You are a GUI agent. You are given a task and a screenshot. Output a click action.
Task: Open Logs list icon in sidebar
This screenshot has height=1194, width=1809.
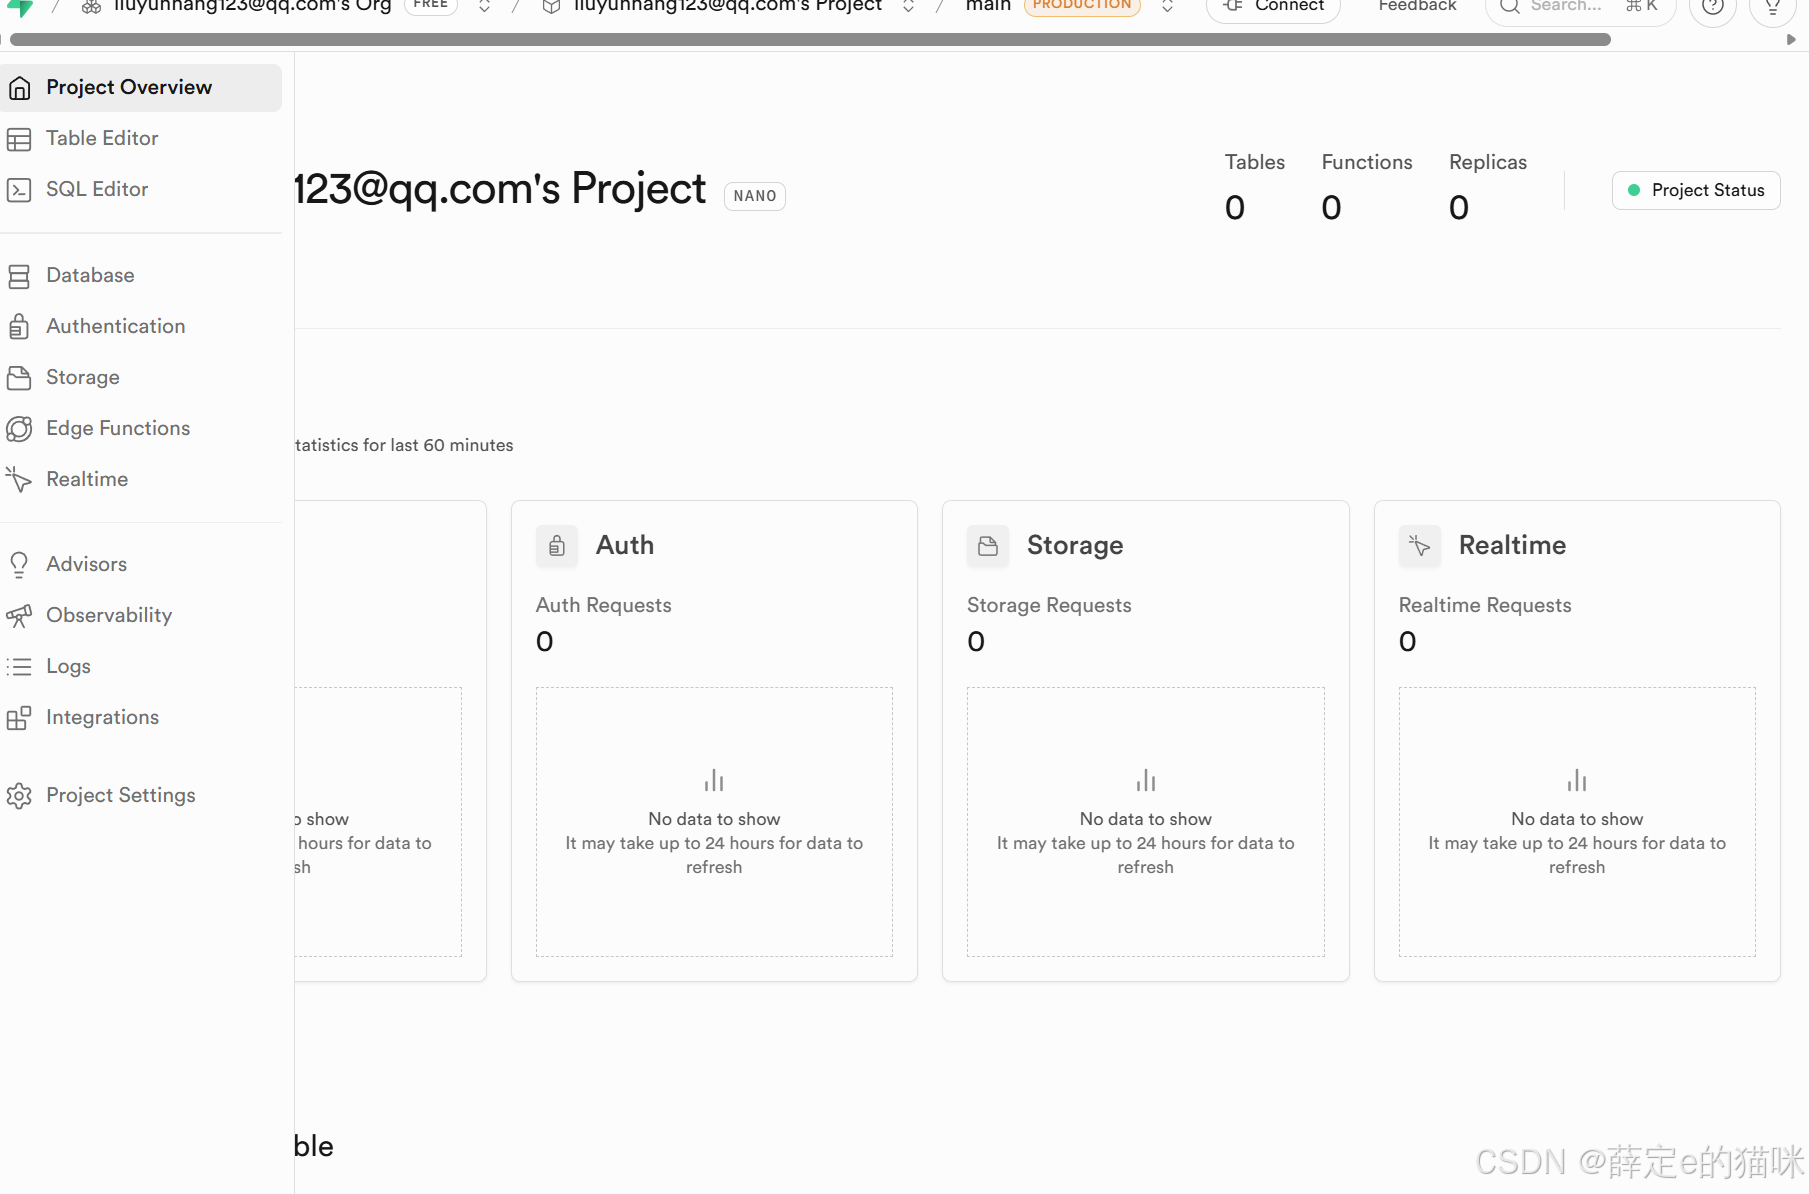(x=19, y=667)
